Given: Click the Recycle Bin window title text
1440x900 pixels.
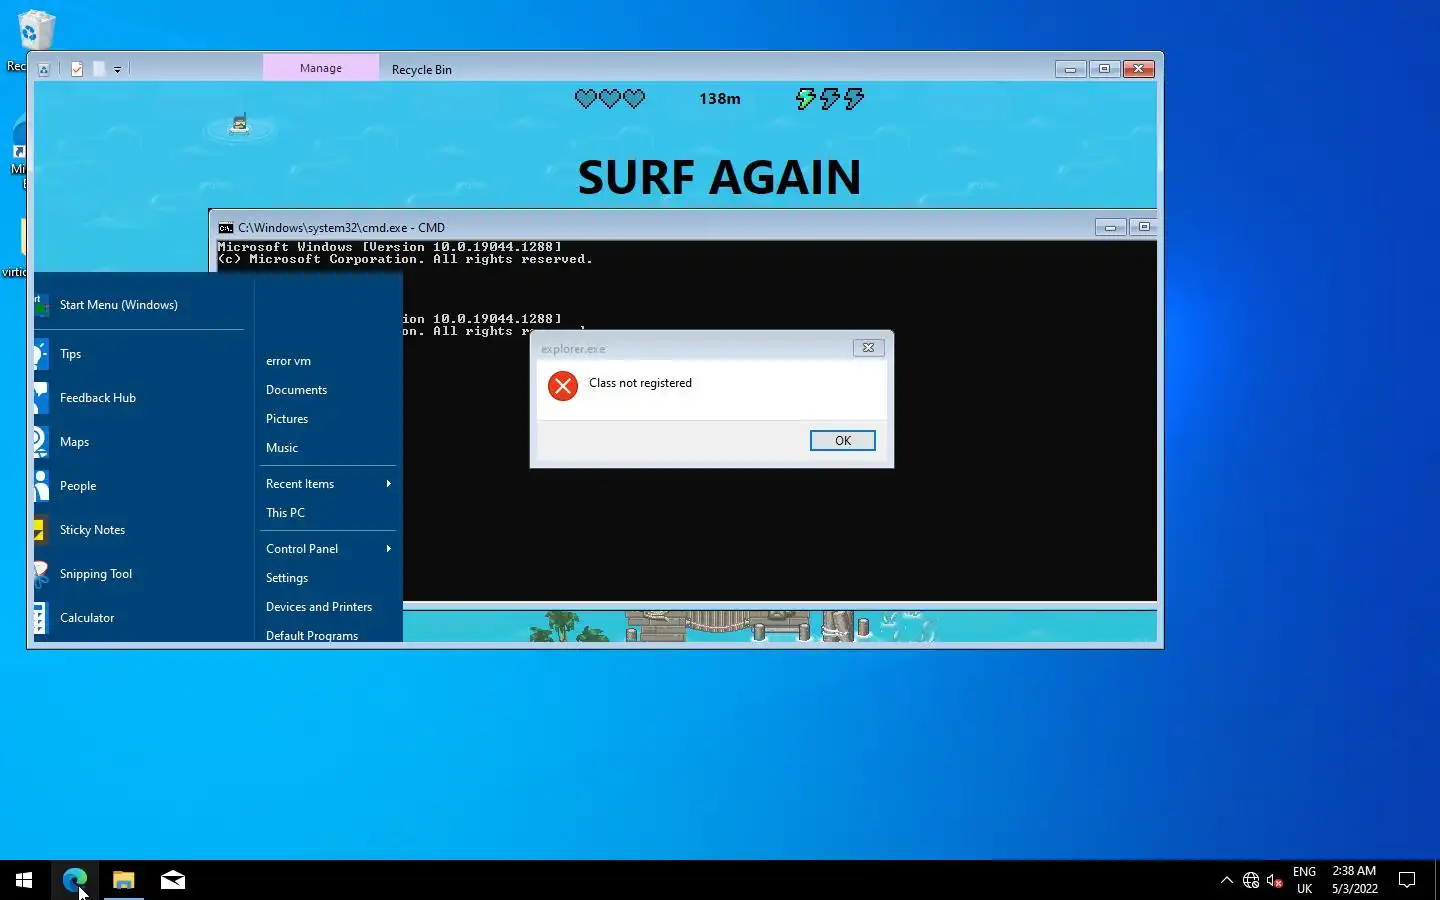Looking at the screenshot, I should coord(422,69).
